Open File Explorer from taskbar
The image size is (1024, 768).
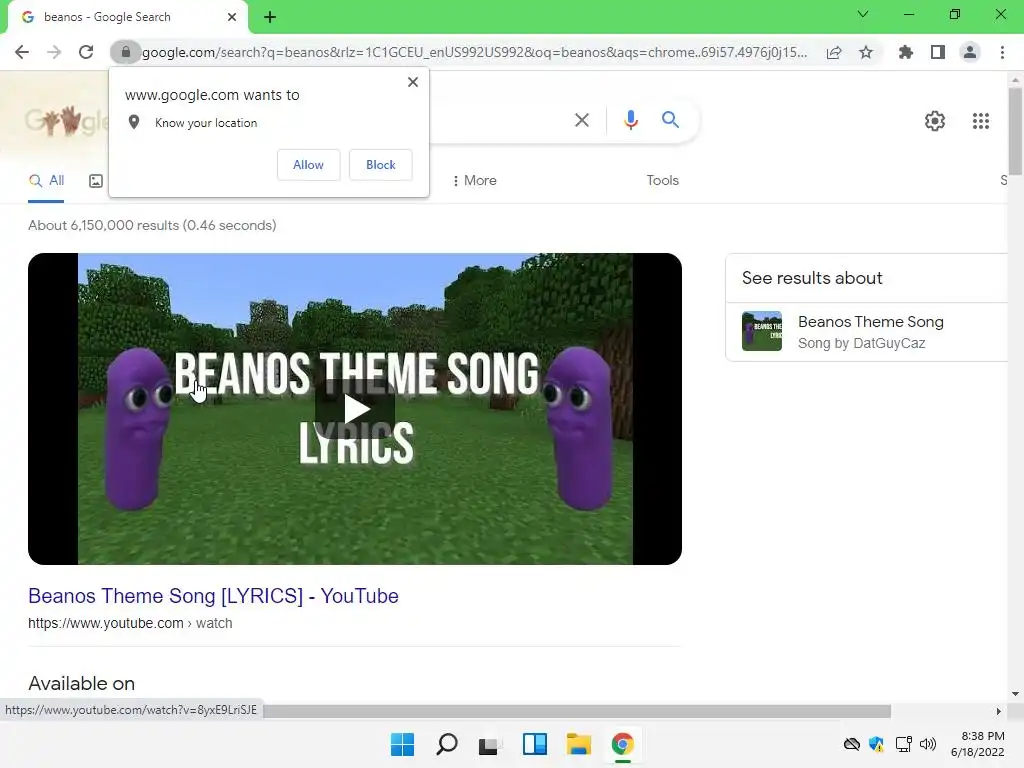click(x=579, y=744)
